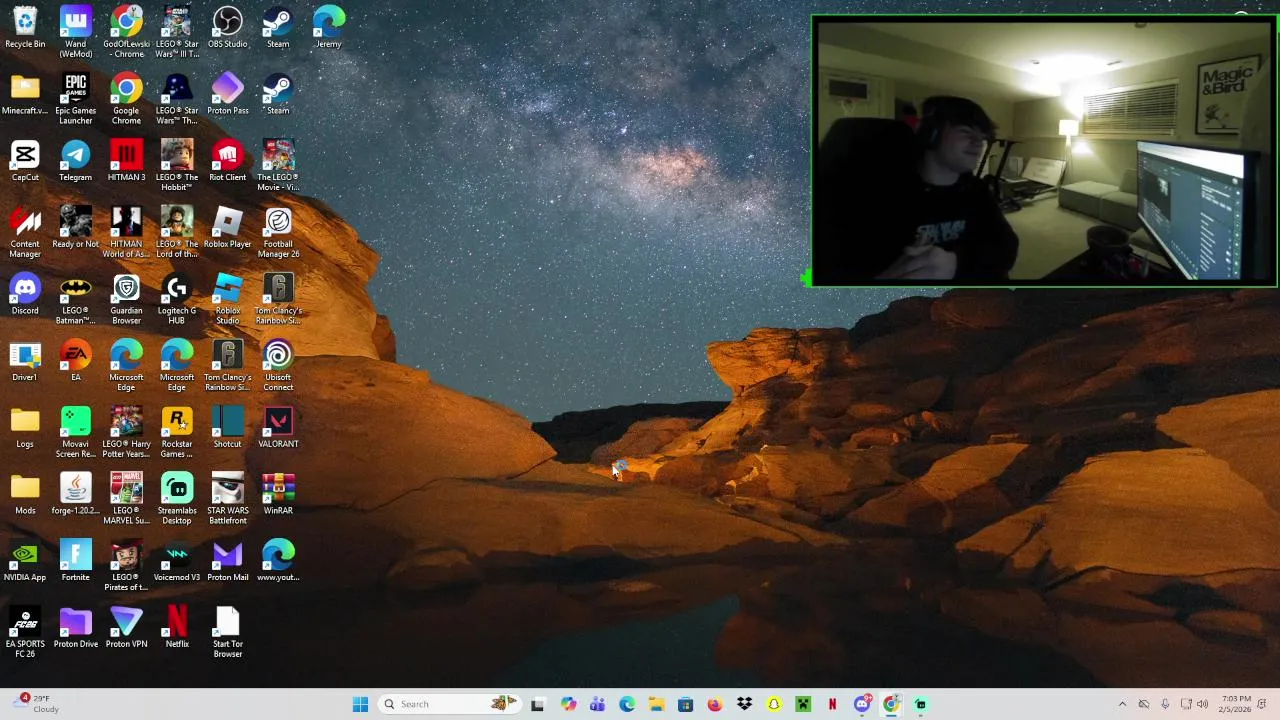This screenshot has height=720, width=1280.
Task: Select the STAR WARS Battlefront icon
Action: click(228, 500)
